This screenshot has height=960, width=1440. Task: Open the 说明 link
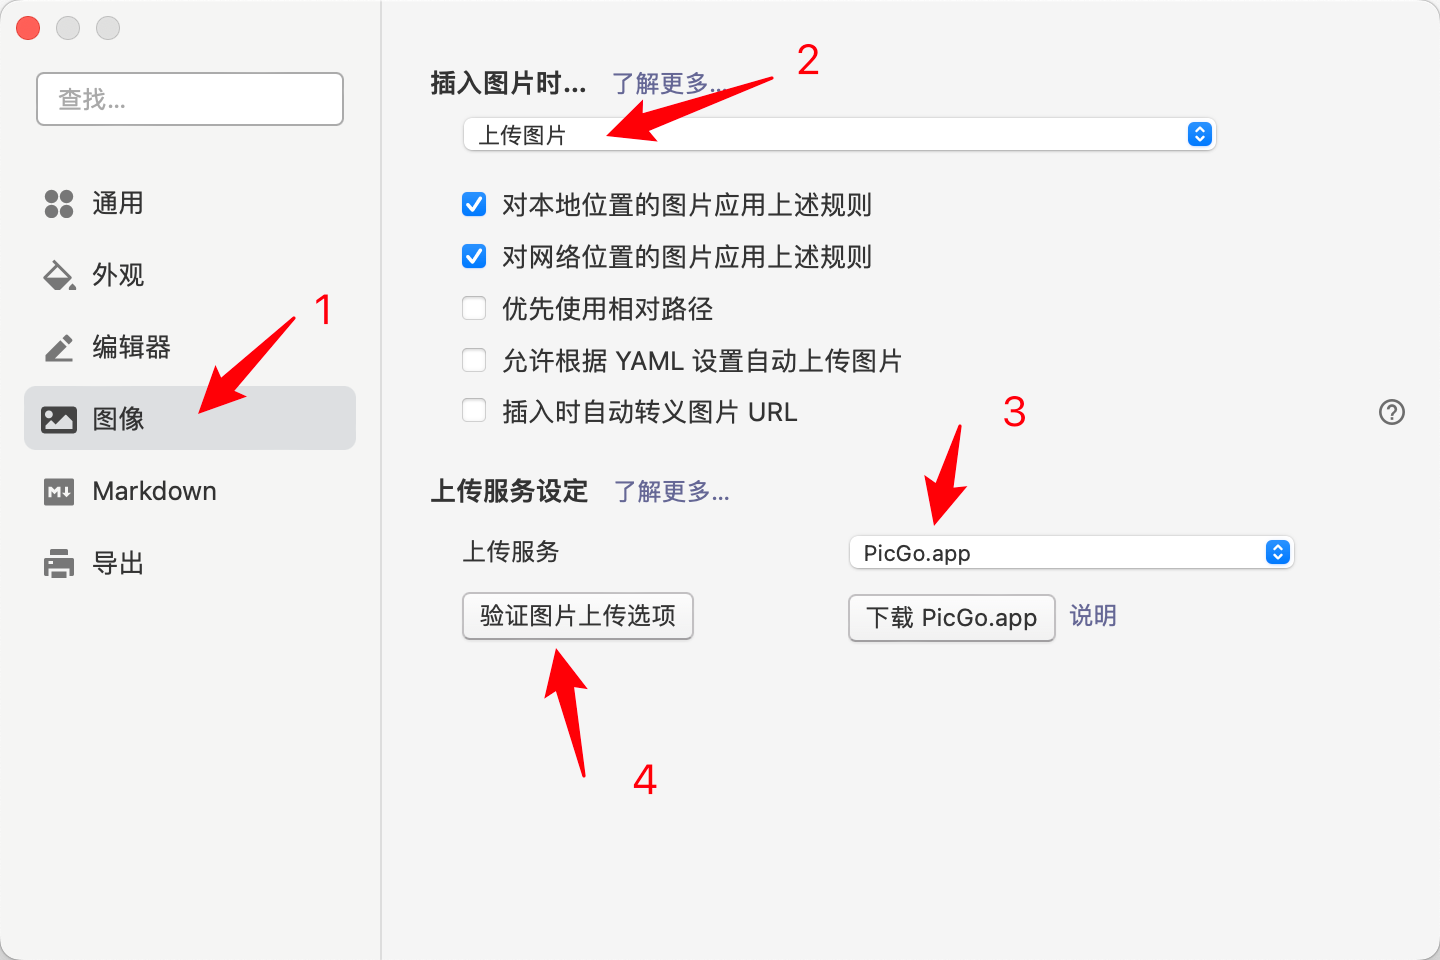coord(1093,616)
